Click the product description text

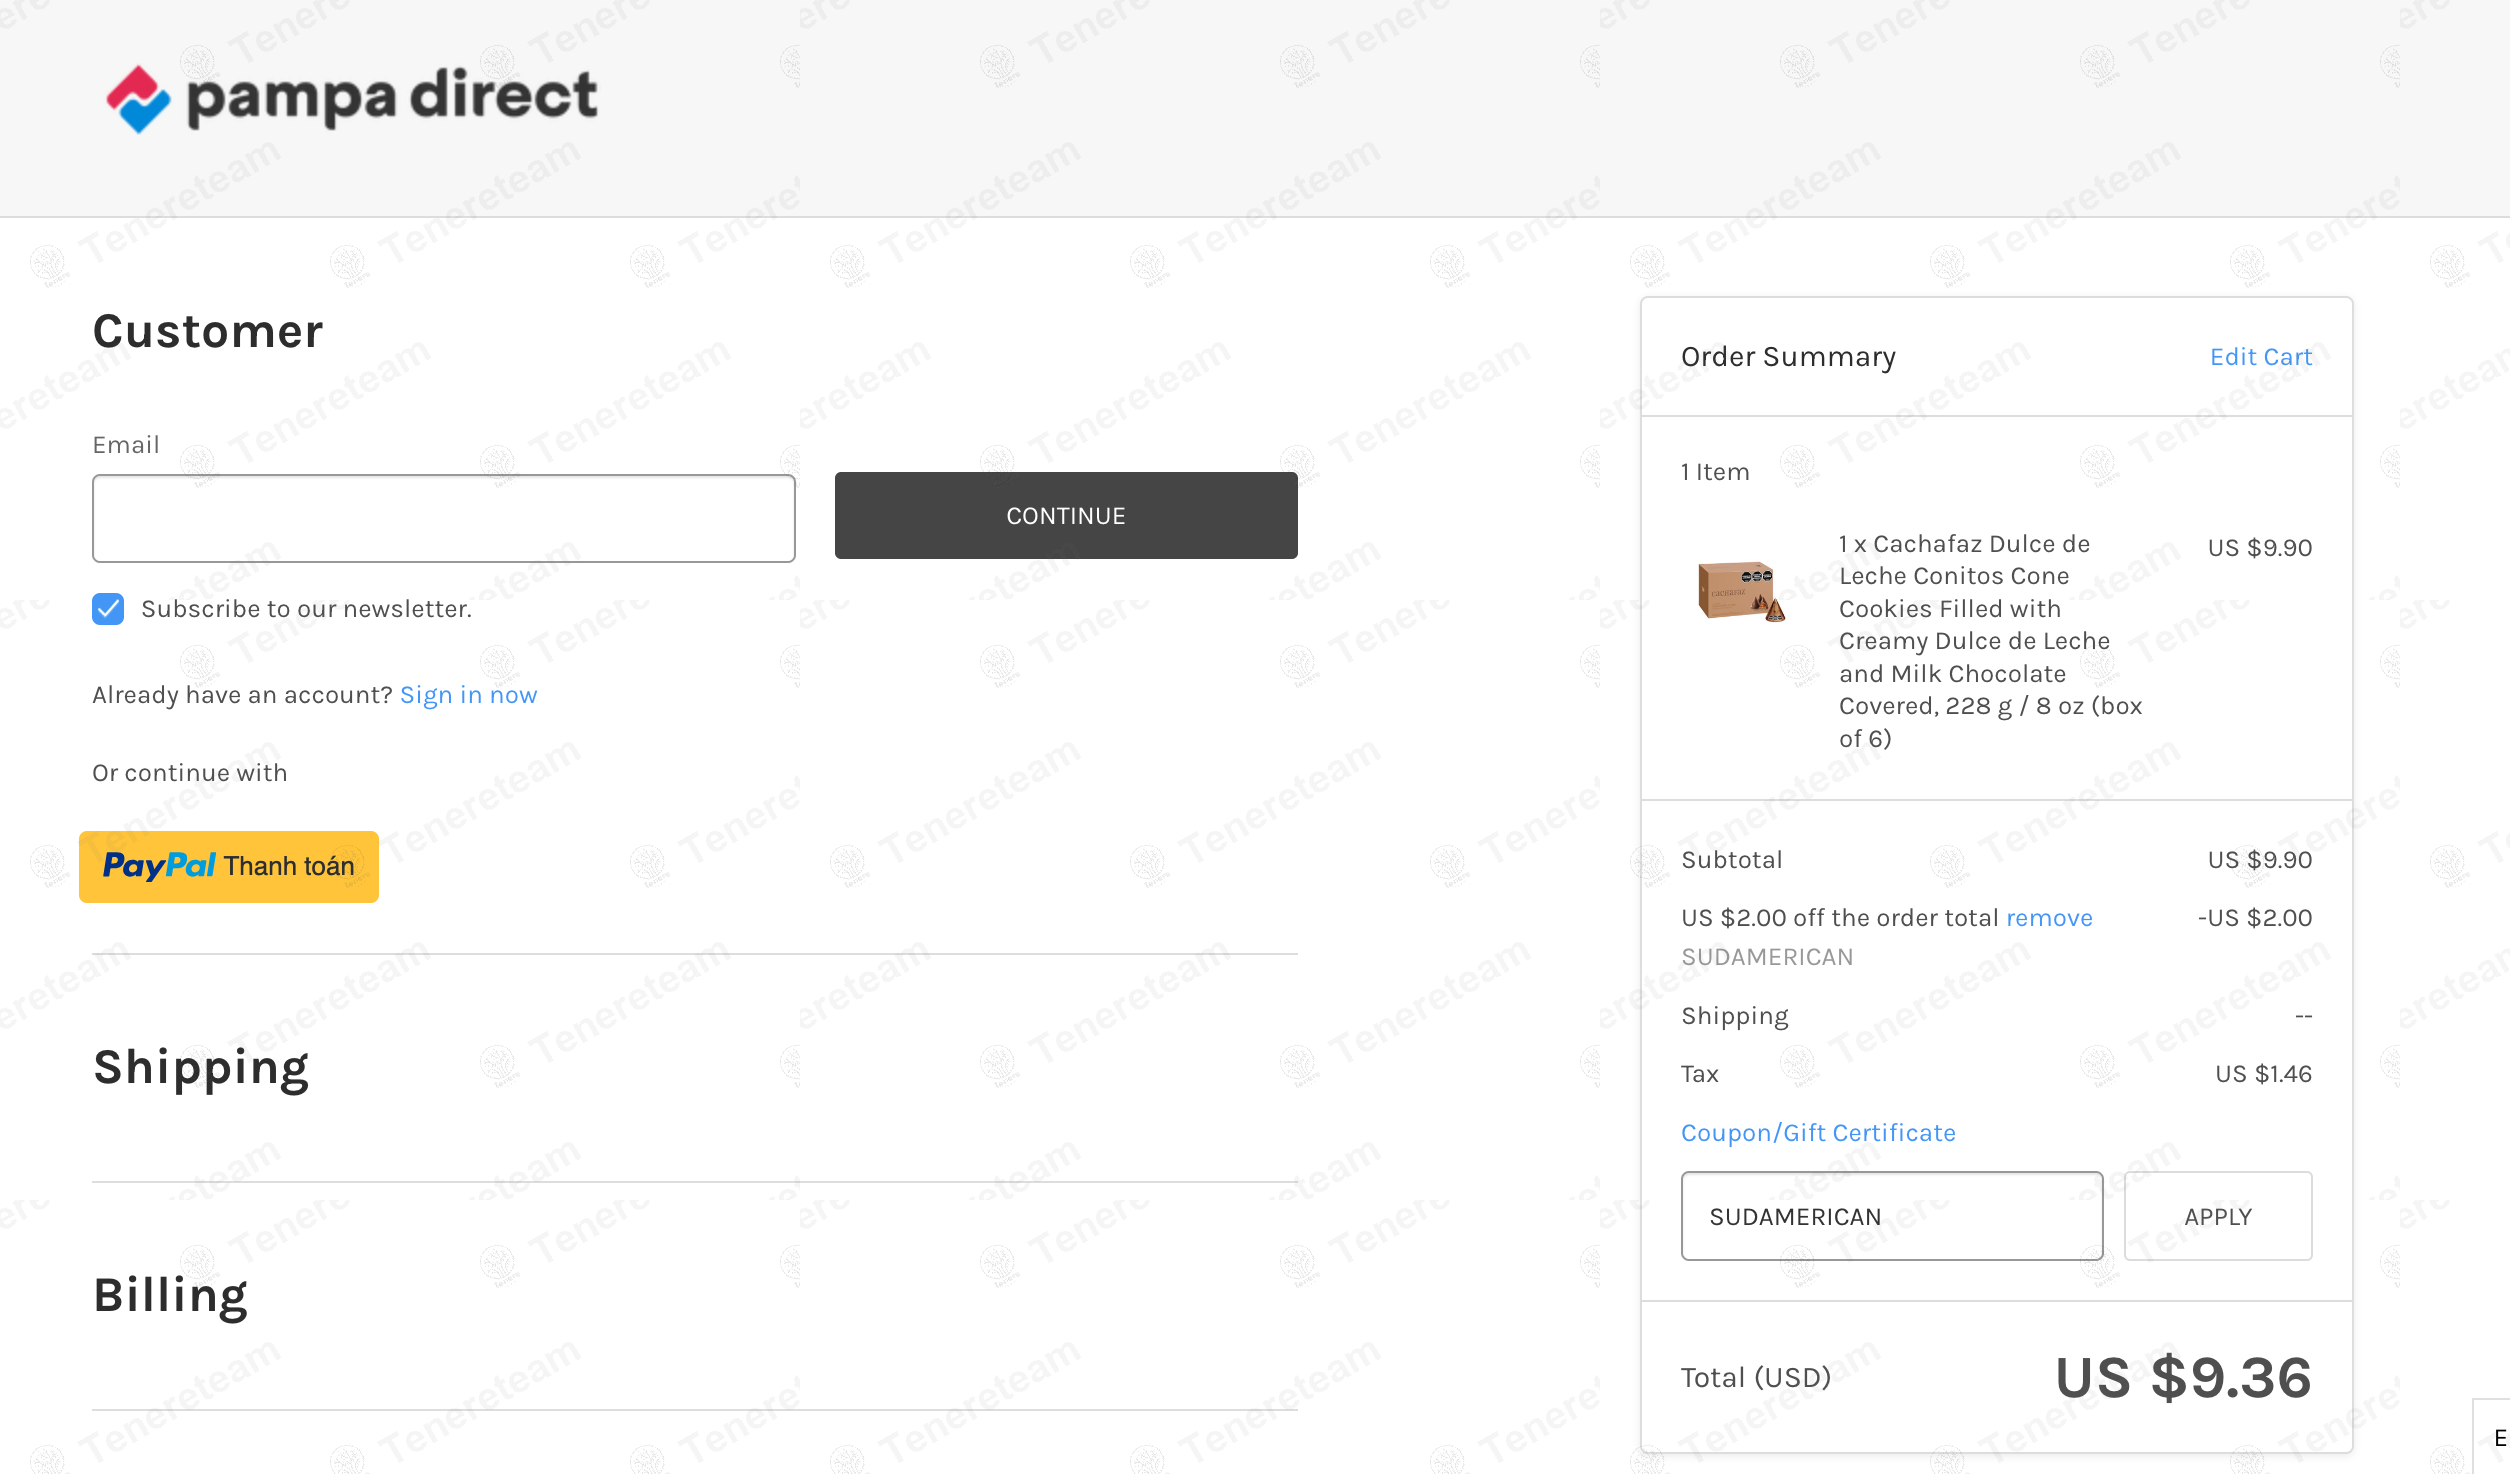click(1990, 640)
